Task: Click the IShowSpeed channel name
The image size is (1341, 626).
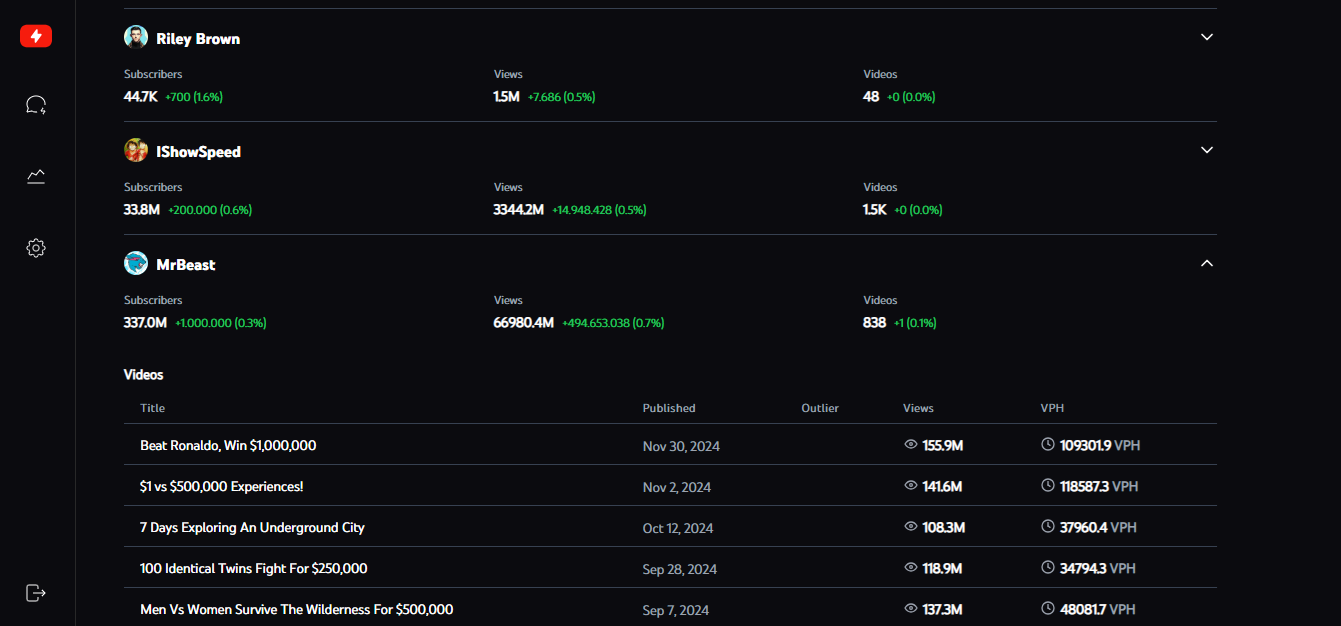Action: (199, 152)
